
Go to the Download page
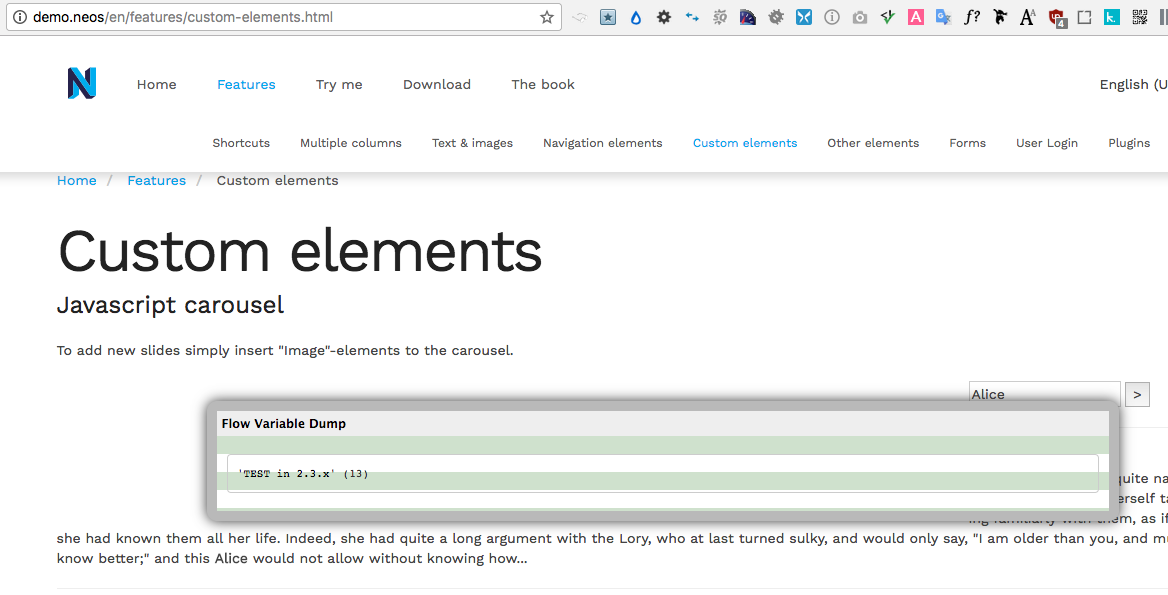click(x=437, y=85)
